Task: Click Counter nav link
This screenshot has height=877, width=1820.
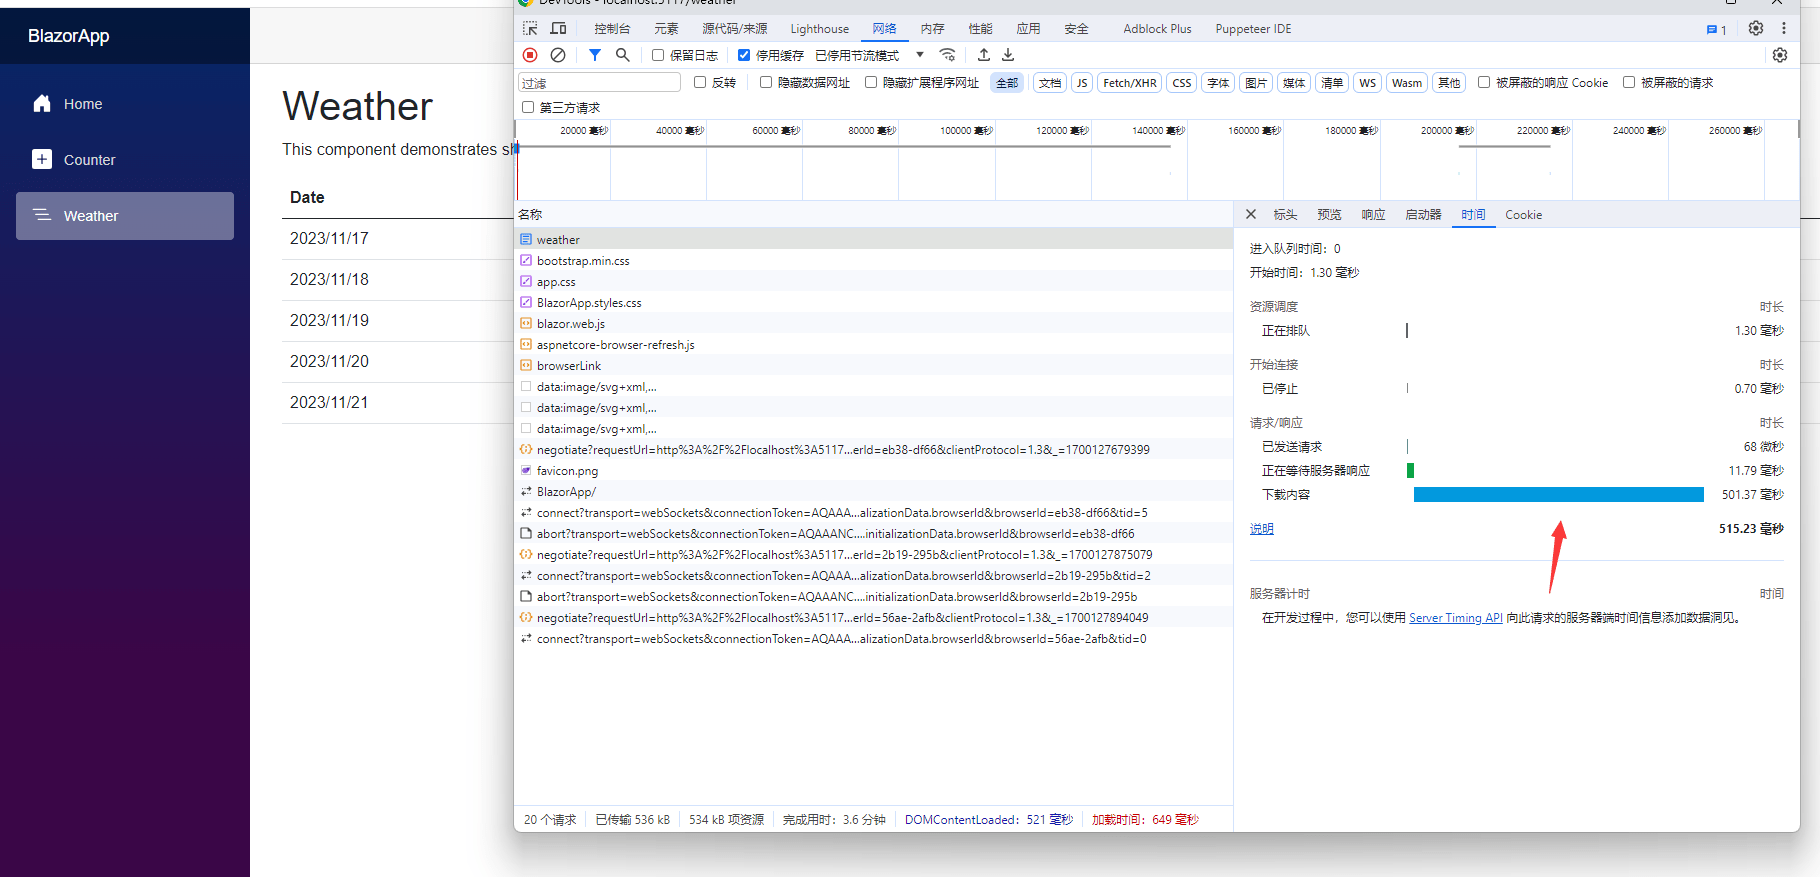Action: tap(125, 160)
